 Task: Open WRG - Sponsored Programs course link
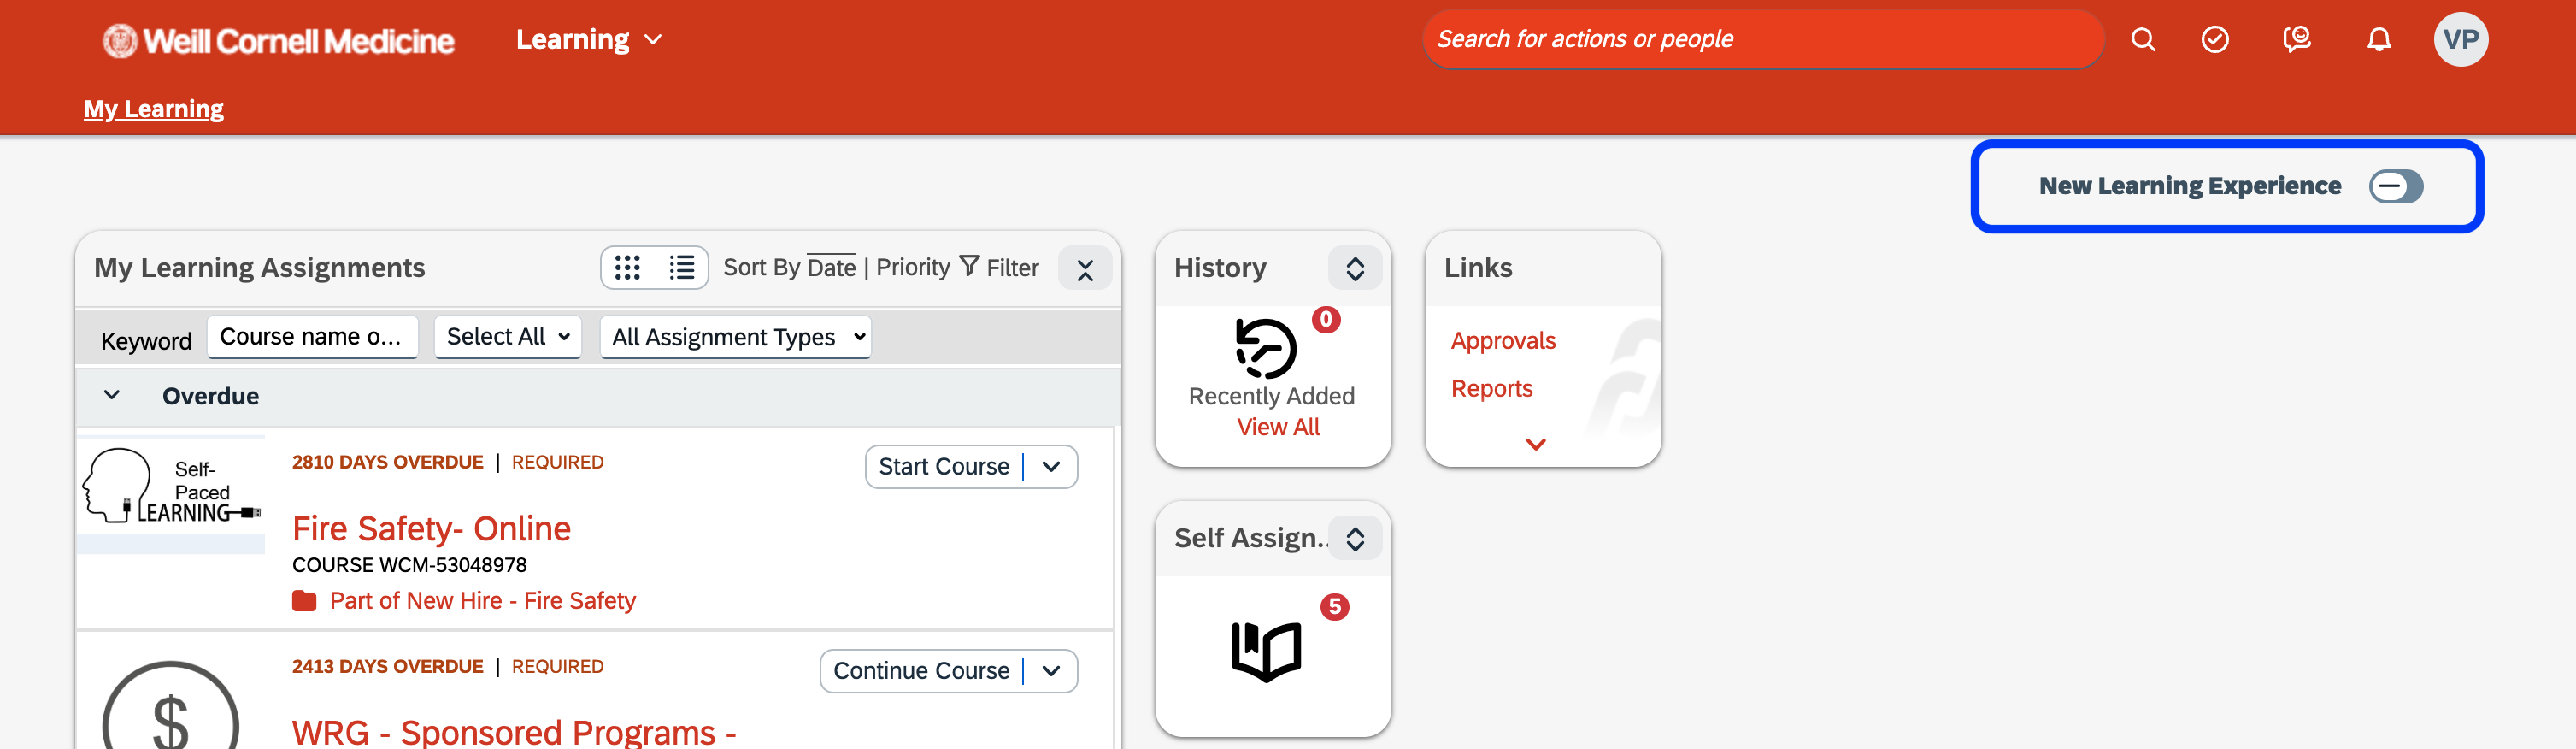(x=514, y=732)
